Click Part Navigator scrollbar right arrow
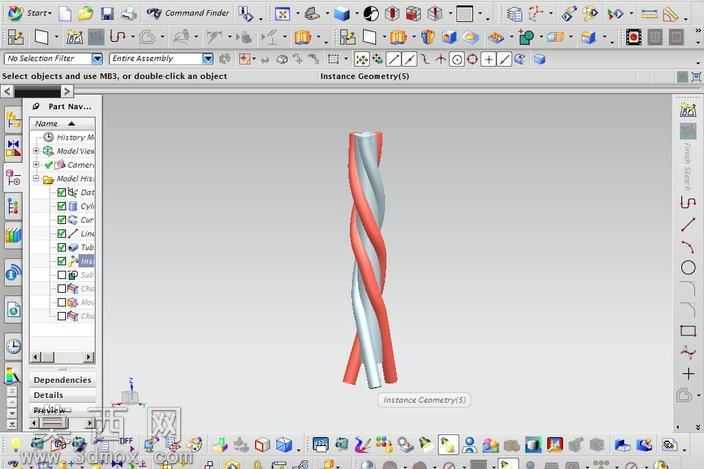 (89, 357)
